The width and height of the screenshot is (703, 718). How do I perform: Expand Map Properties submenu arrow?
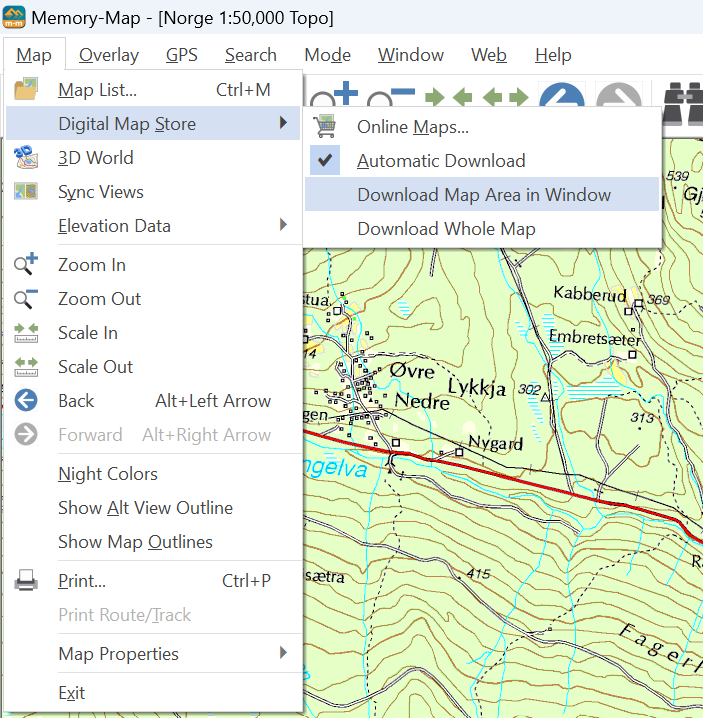(283, 653)
